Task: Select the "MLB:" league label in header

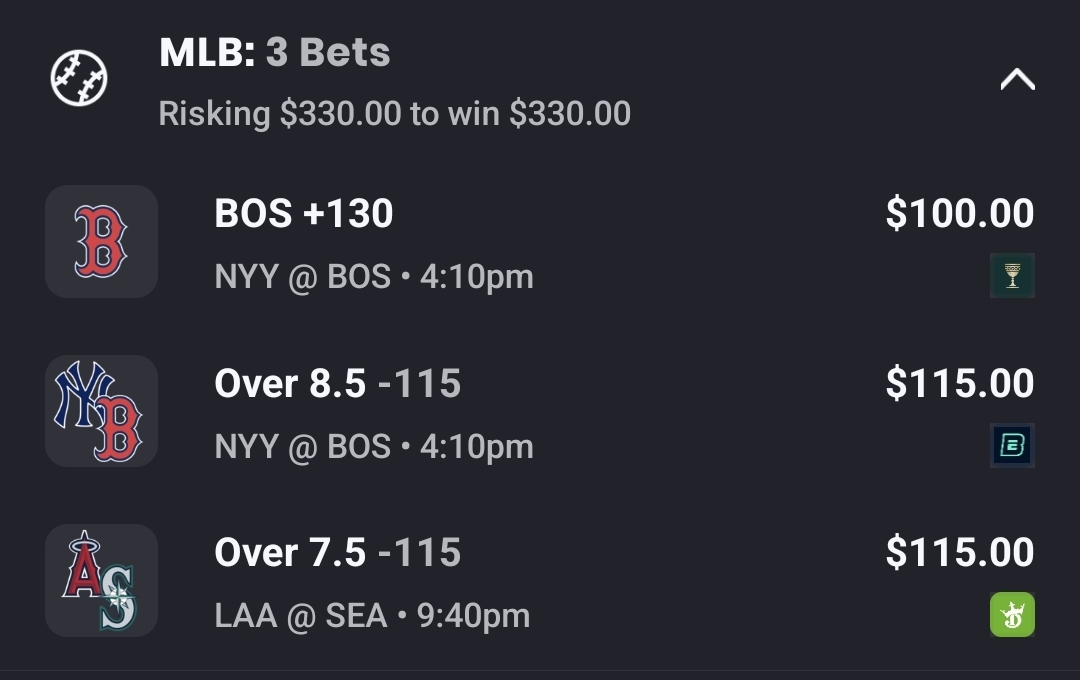Action: coord(207,53)
